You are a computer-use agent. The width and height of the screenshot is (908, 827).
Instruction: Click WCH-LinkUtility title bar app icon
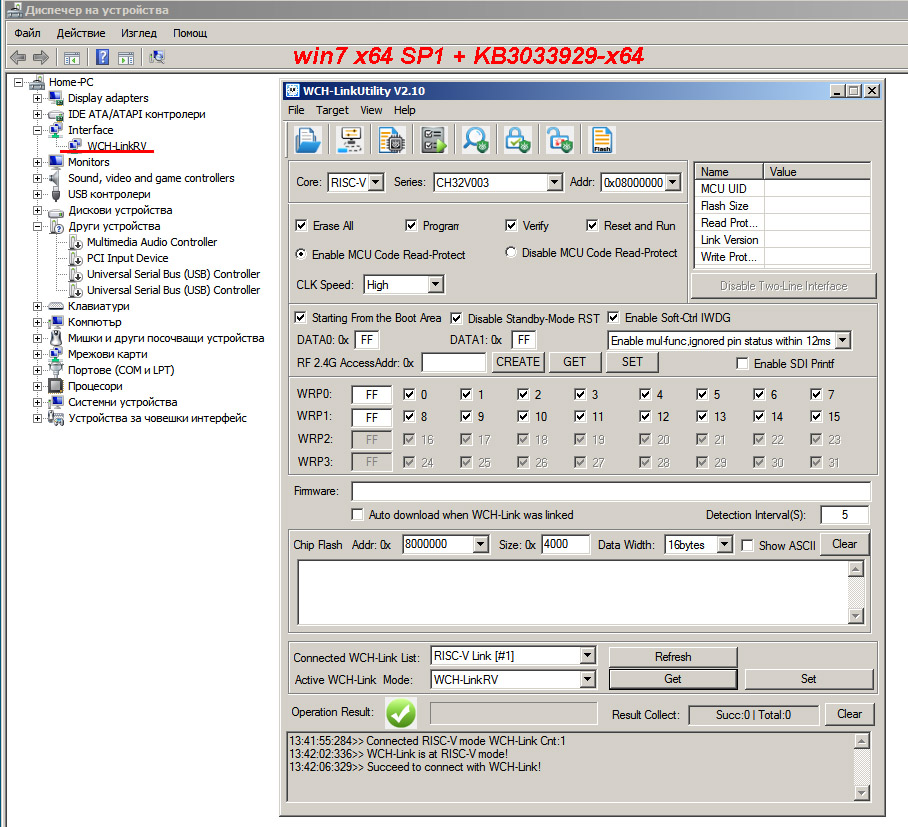click(x=293, y=90)
